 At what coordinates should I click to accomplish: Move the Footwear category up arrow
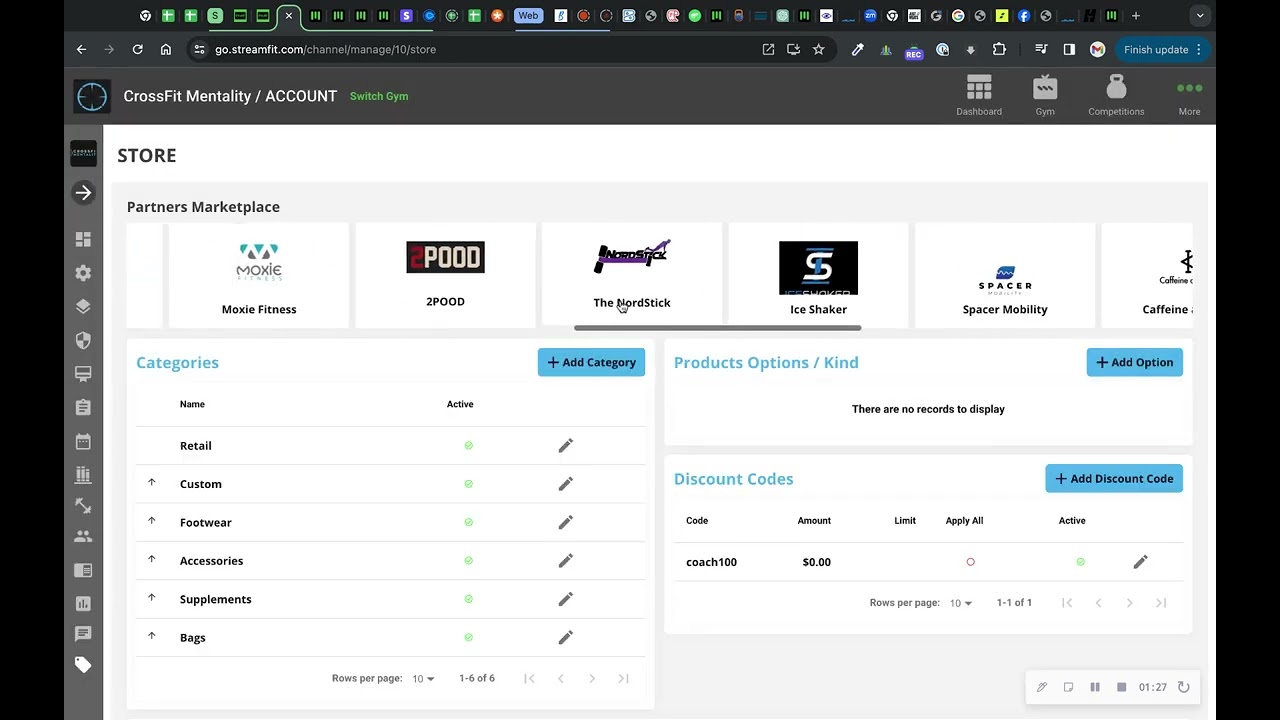pos(152,521)
